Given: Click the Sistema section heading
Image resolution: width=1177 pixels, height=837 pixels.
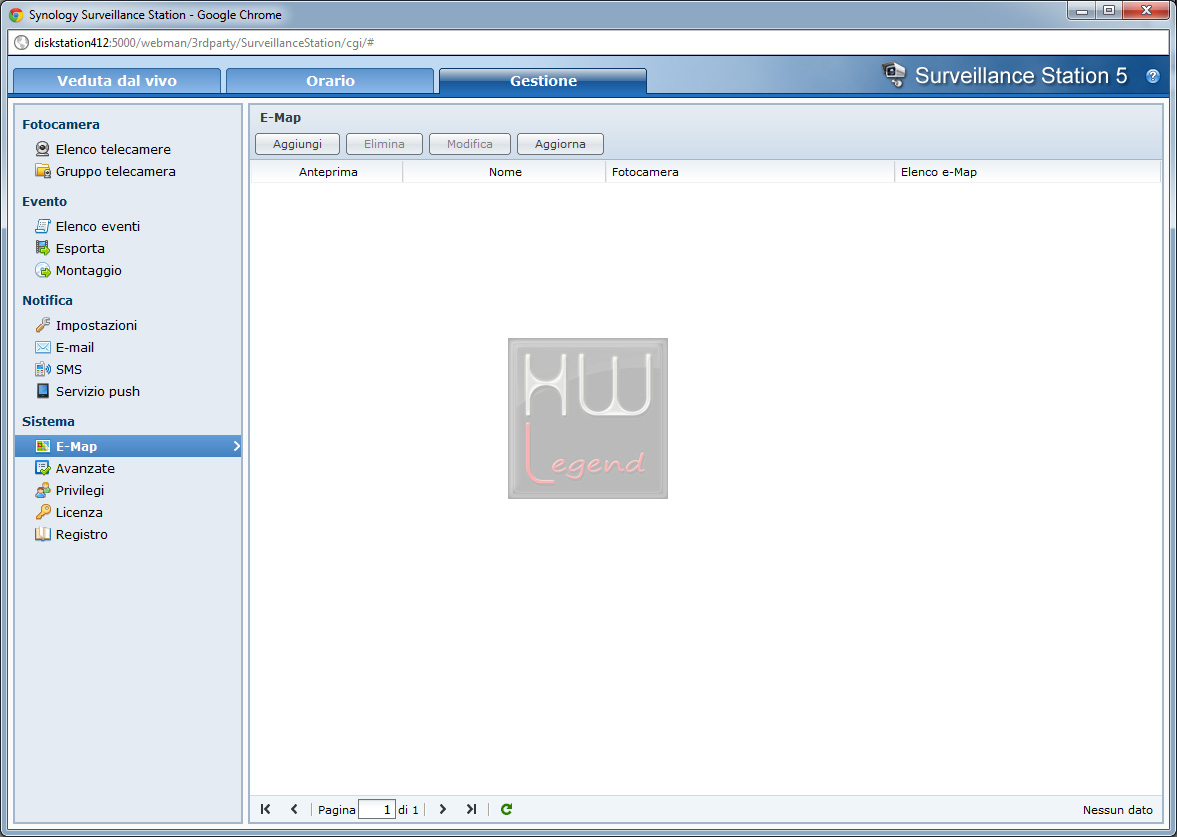Looking at the screenshot, I should [x=48, y=421].
